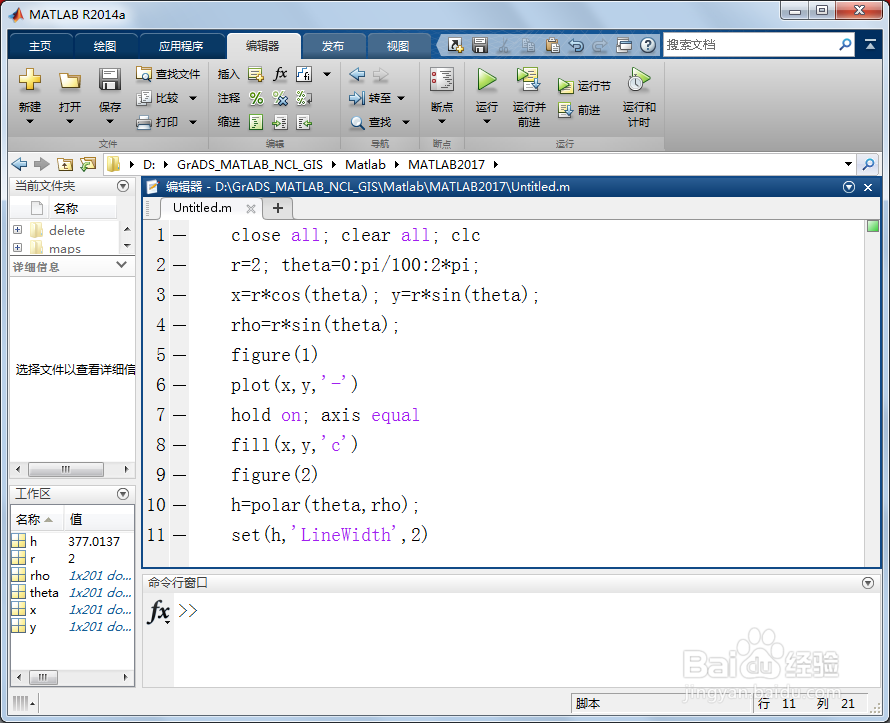Close the Untitled.m tab

tap(251, 209)
